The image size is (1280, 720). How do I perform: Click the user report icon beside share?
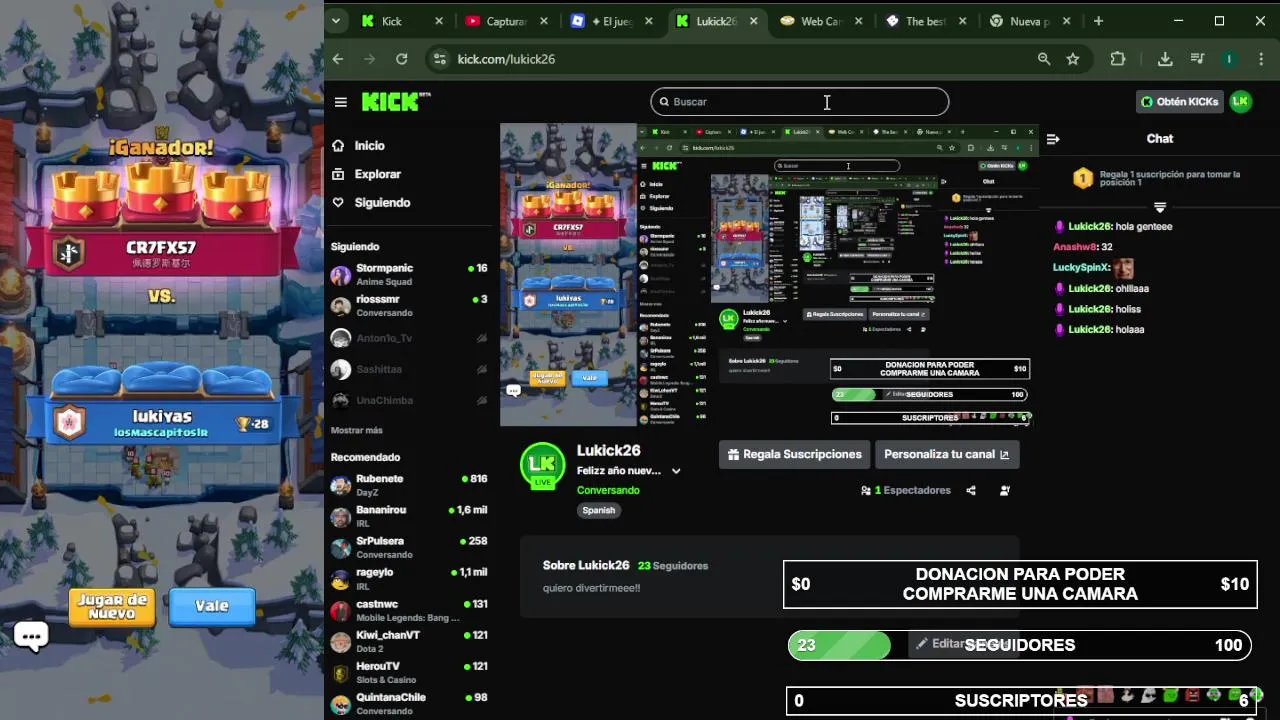[x=1005, y=491]
